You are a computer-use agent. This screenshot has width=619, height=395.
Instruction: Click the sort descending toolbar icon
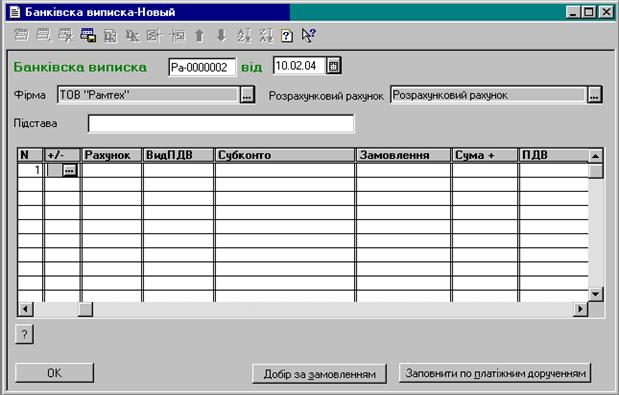(x=266, y=36)
